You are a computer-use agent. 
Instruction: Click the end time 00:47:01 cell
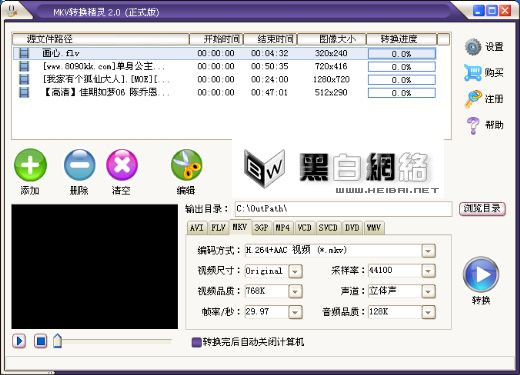click(x=270, y=92)
